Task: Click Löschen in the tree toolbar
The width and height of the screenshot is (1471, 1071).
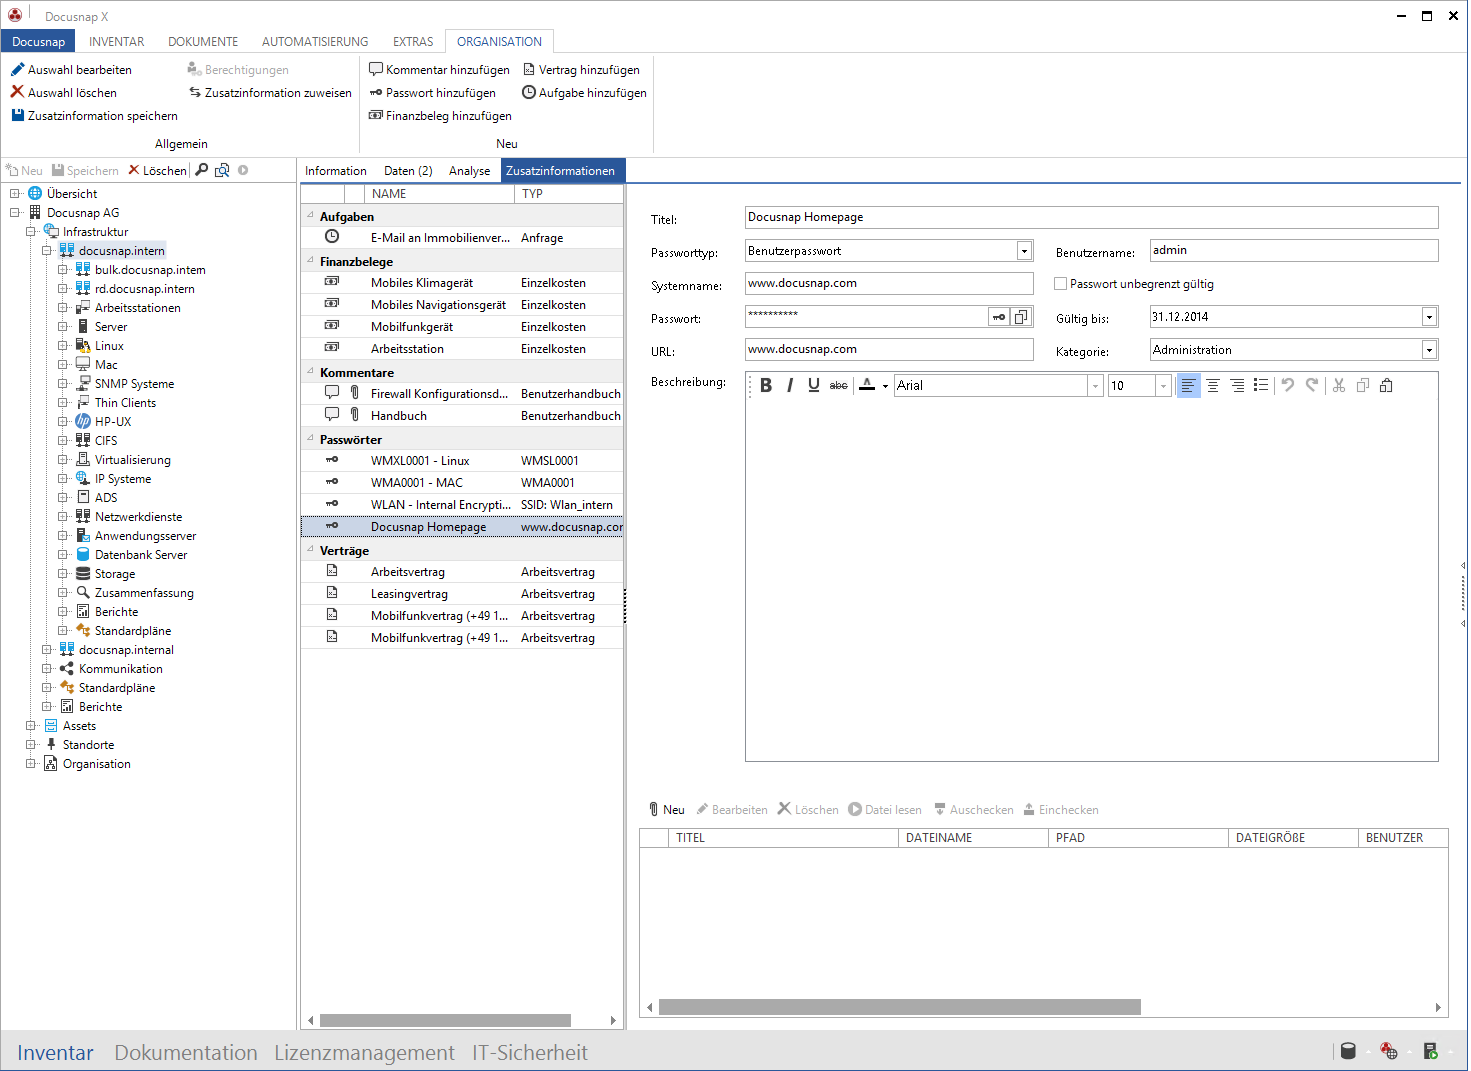Action: [158, 171]
